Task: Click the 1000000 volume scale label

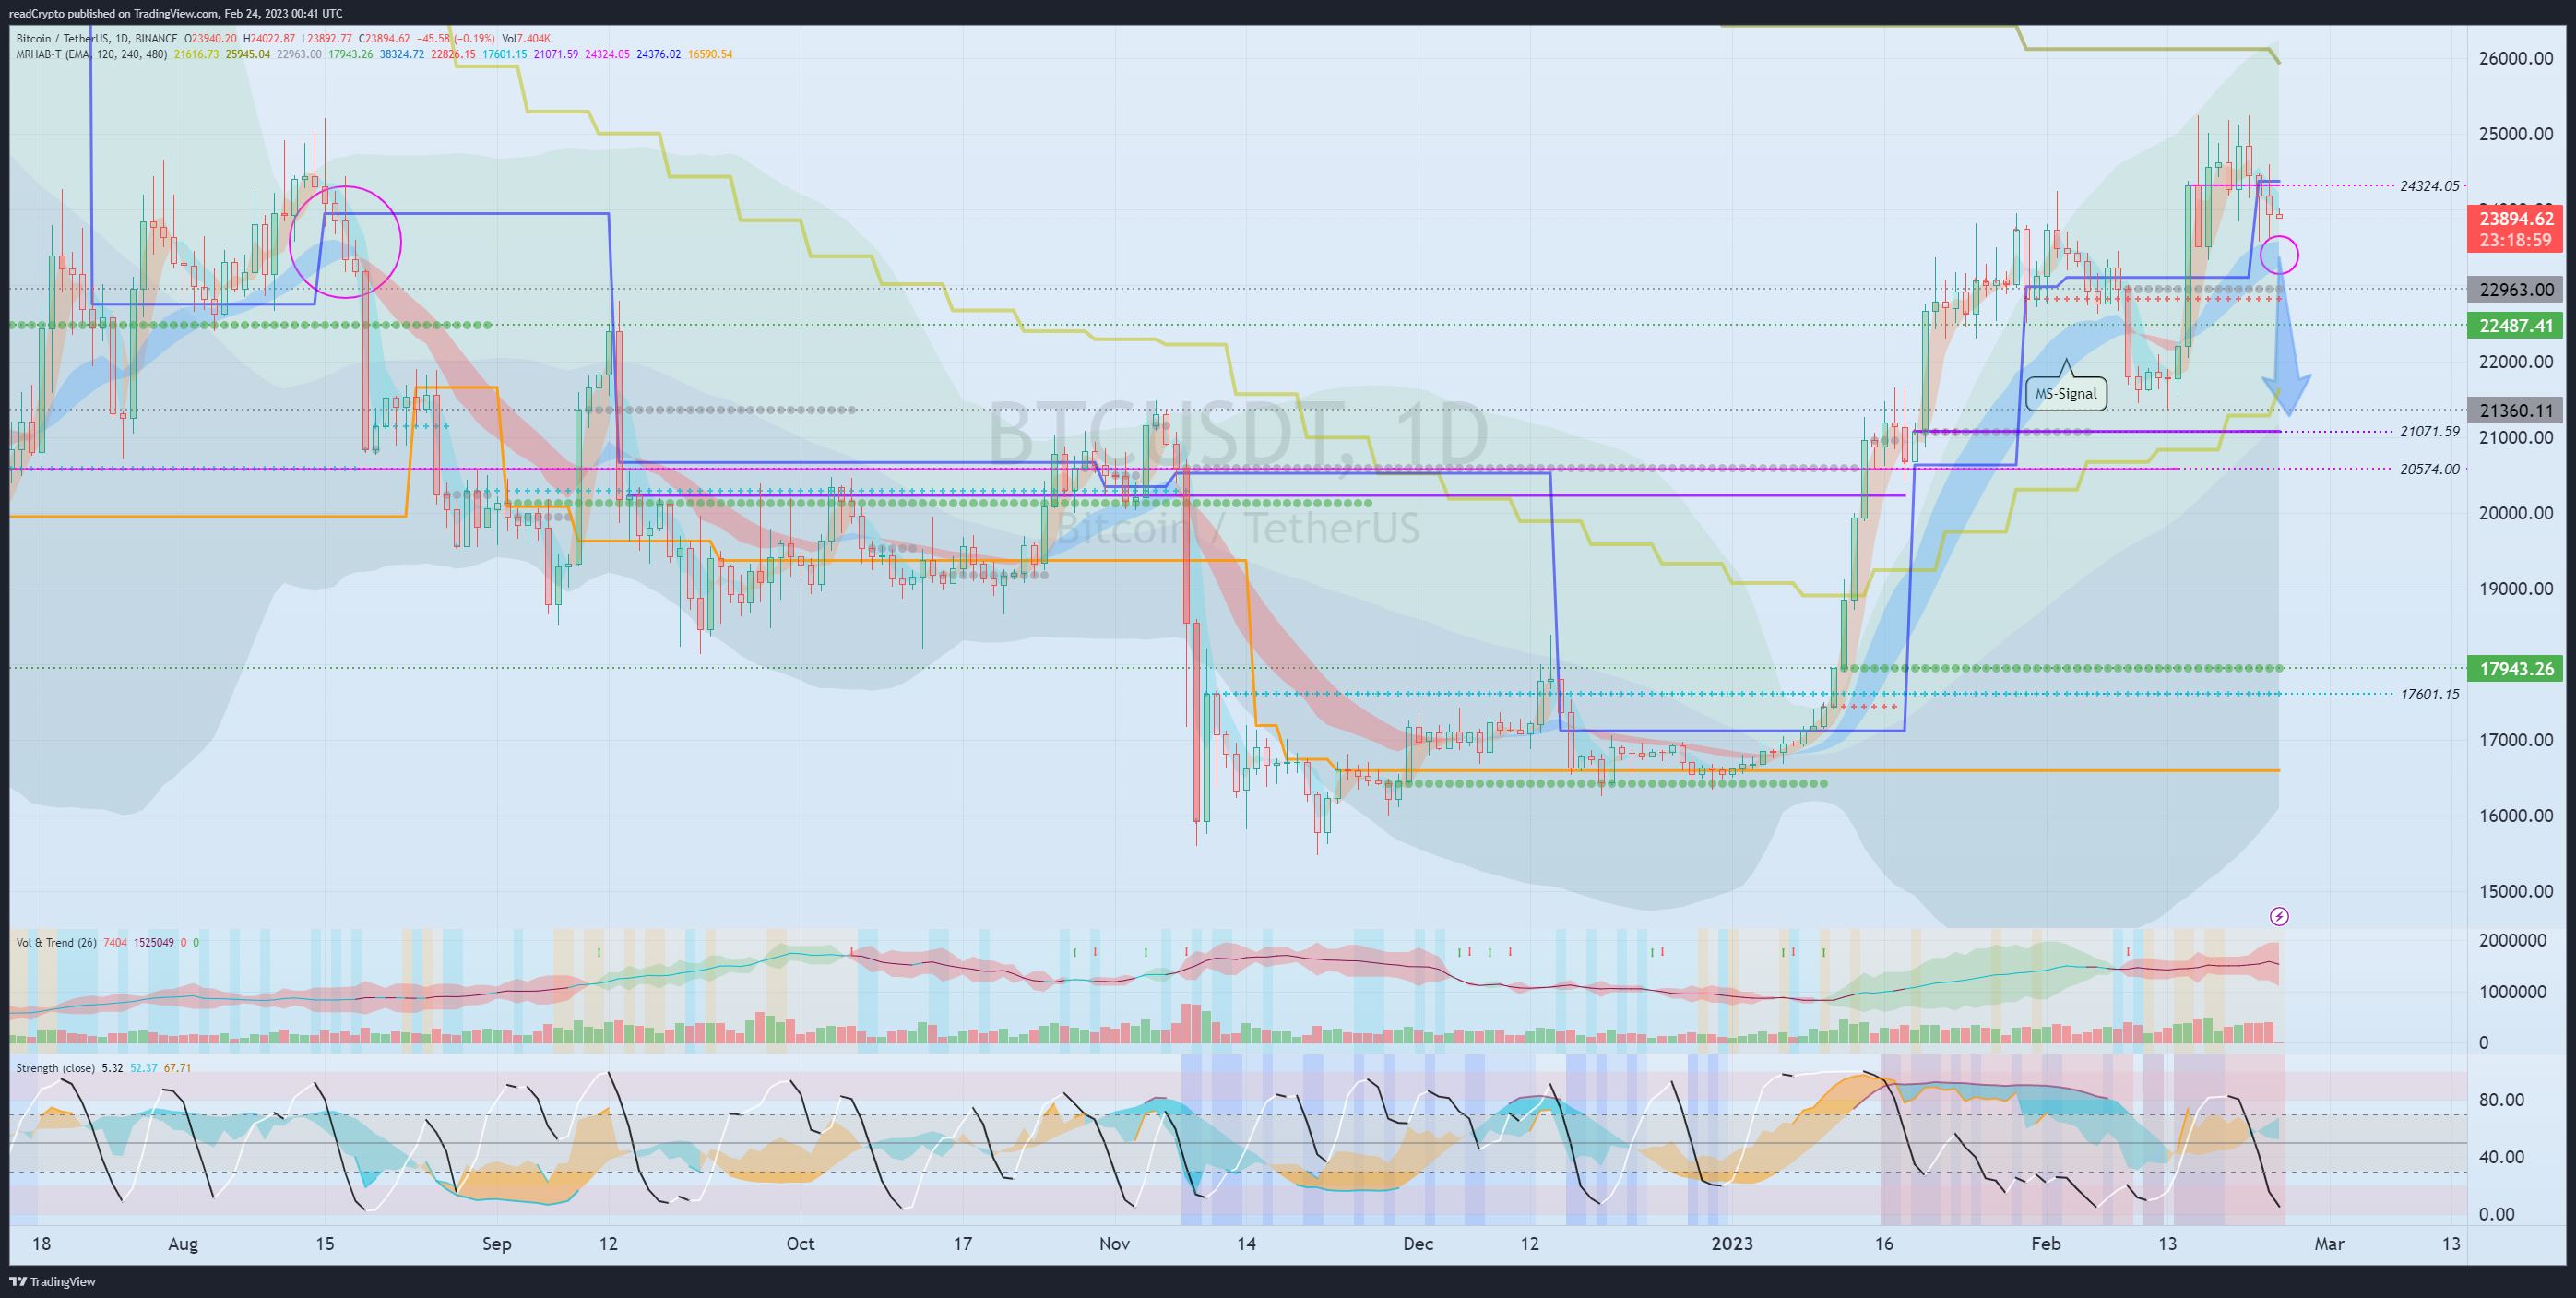Action: coord(2513,992)
